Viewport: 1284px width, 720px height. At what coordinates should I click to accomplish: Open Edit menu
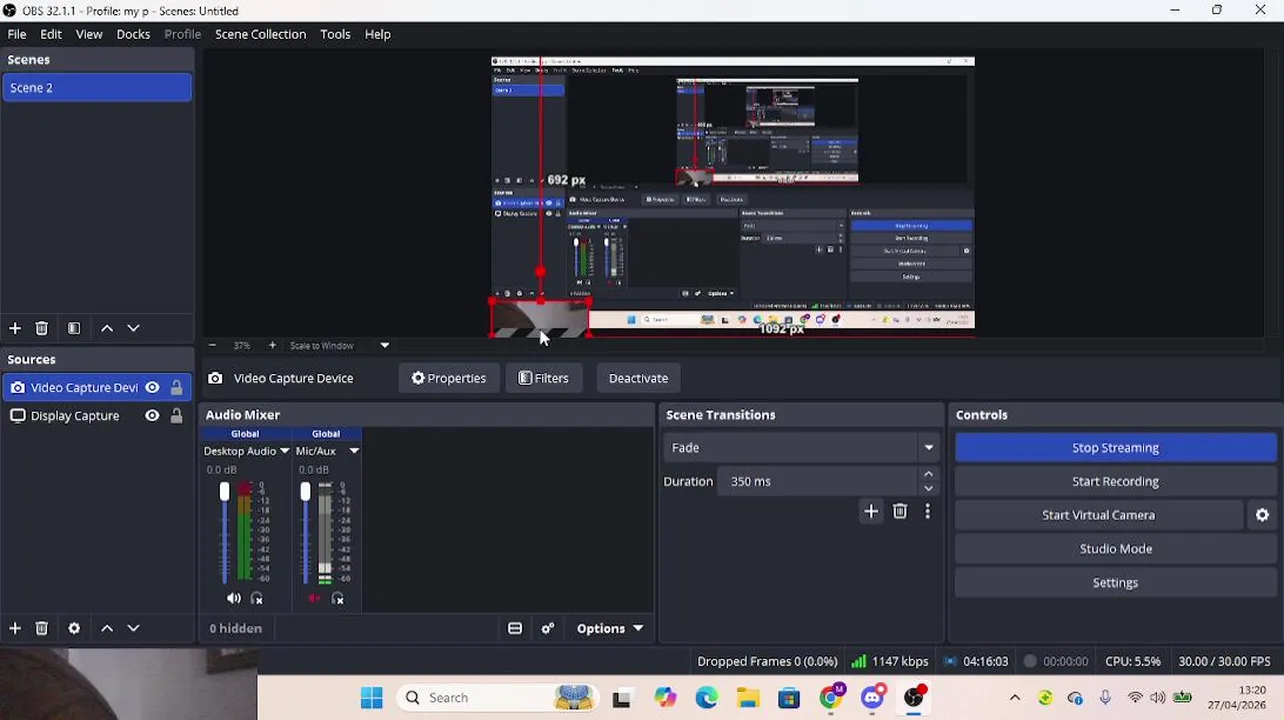pos(51,34)
